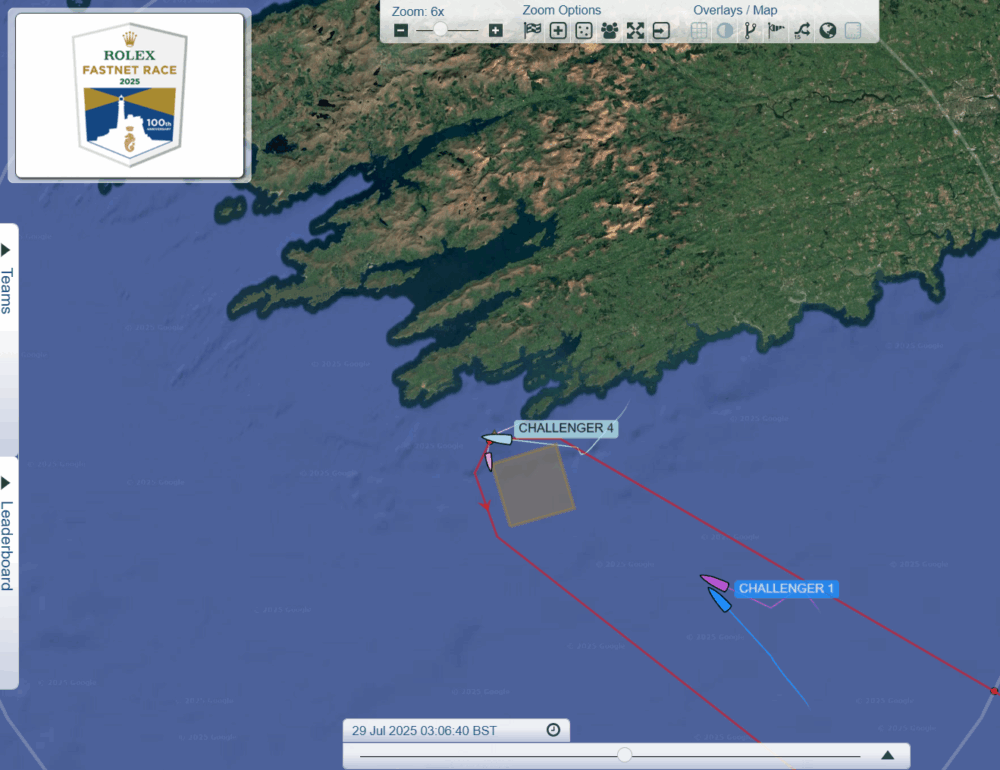Click the zoom out minus button
Screen dimensions: 1000x770
(x=401, y=30)
